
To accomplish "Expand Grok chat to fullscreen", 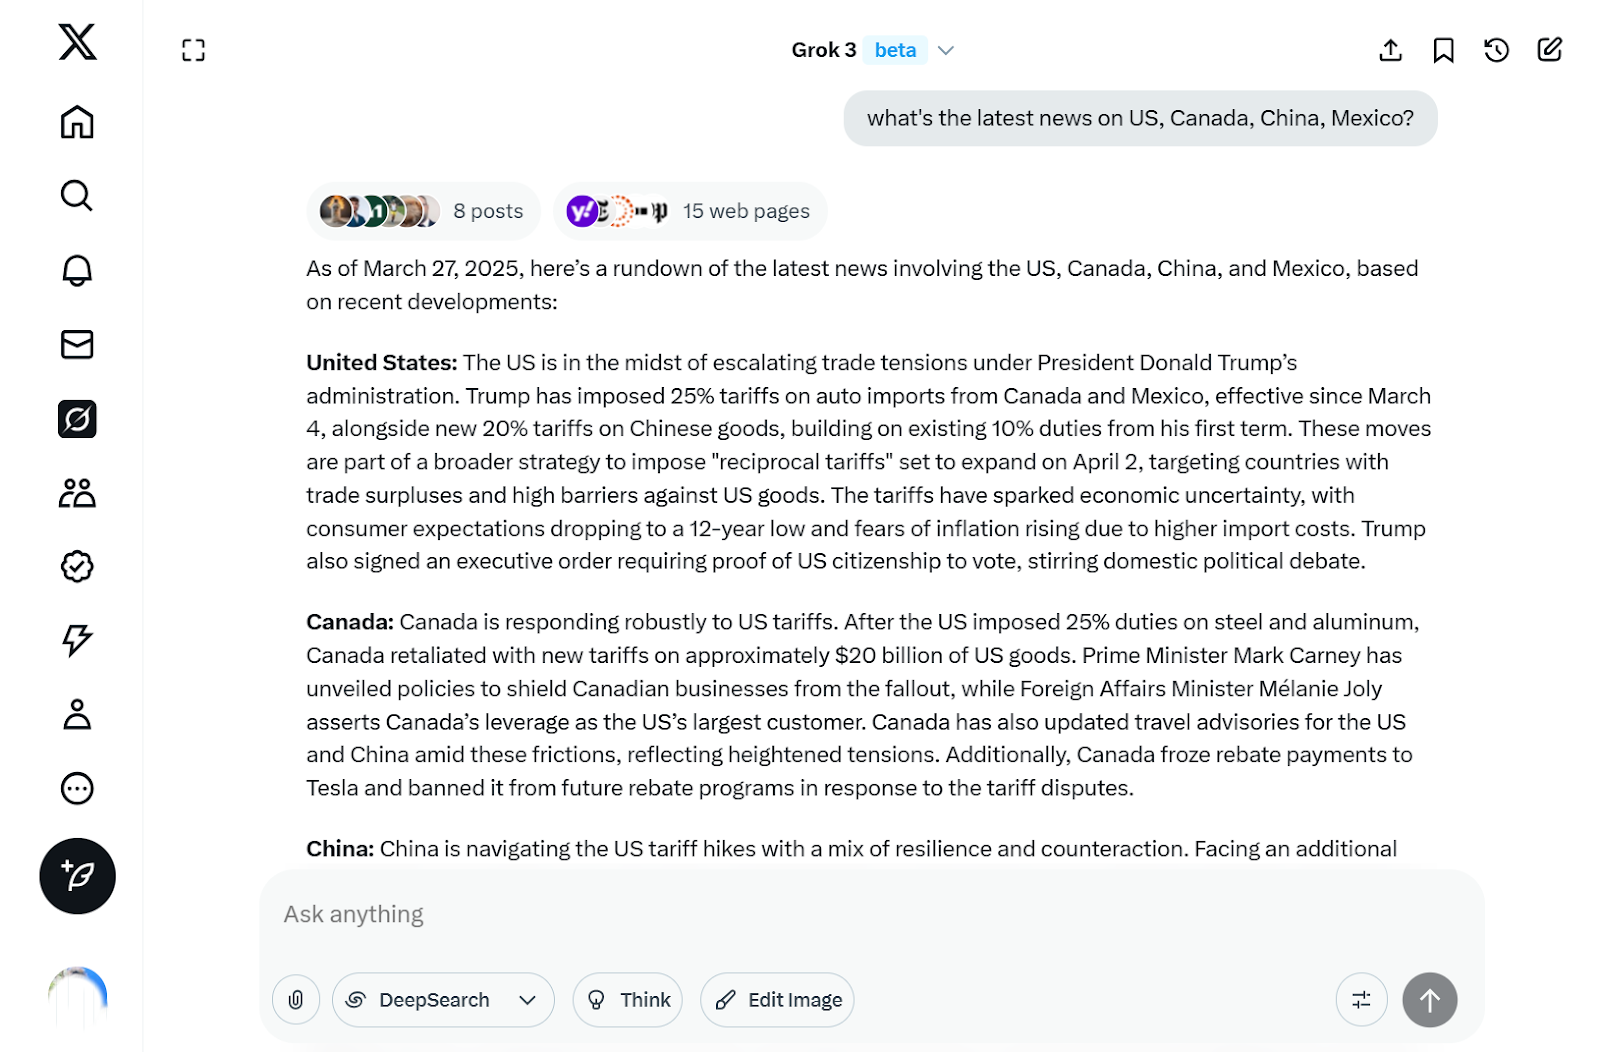I will pyautogui.click(x=193, y=50).
